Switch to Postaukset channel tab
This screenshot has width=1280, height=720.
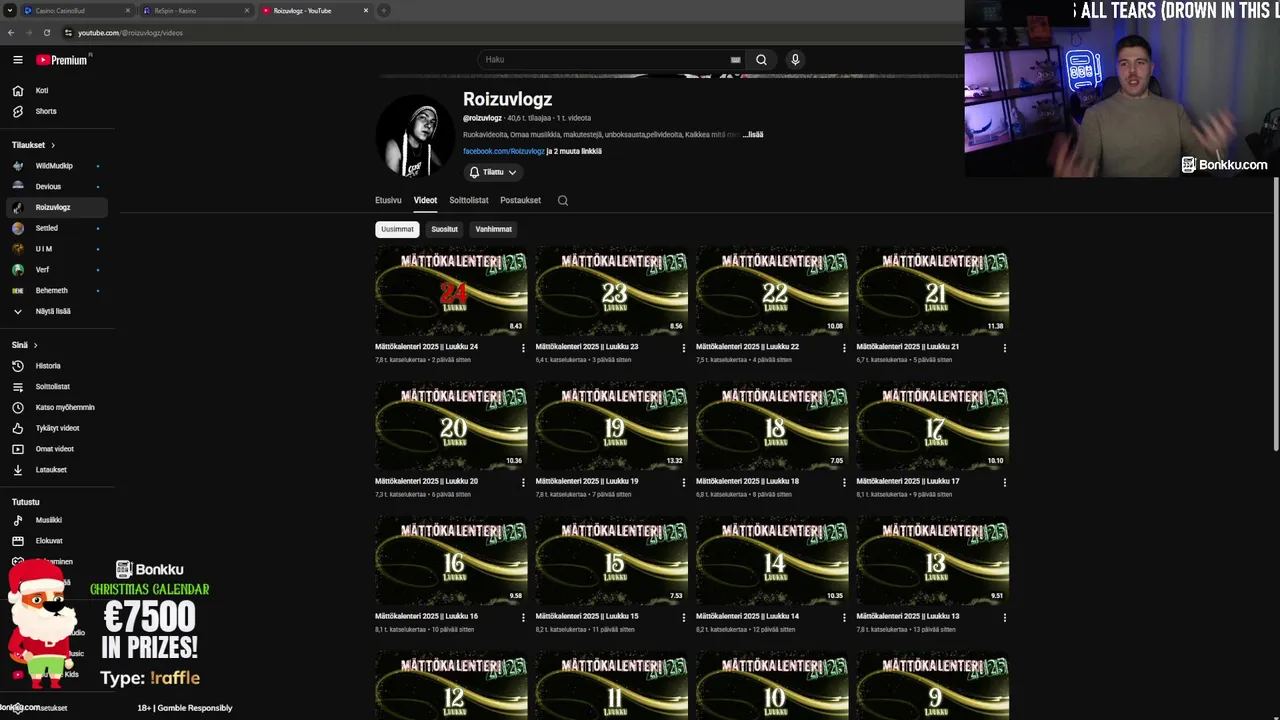(x=520, y=200)
